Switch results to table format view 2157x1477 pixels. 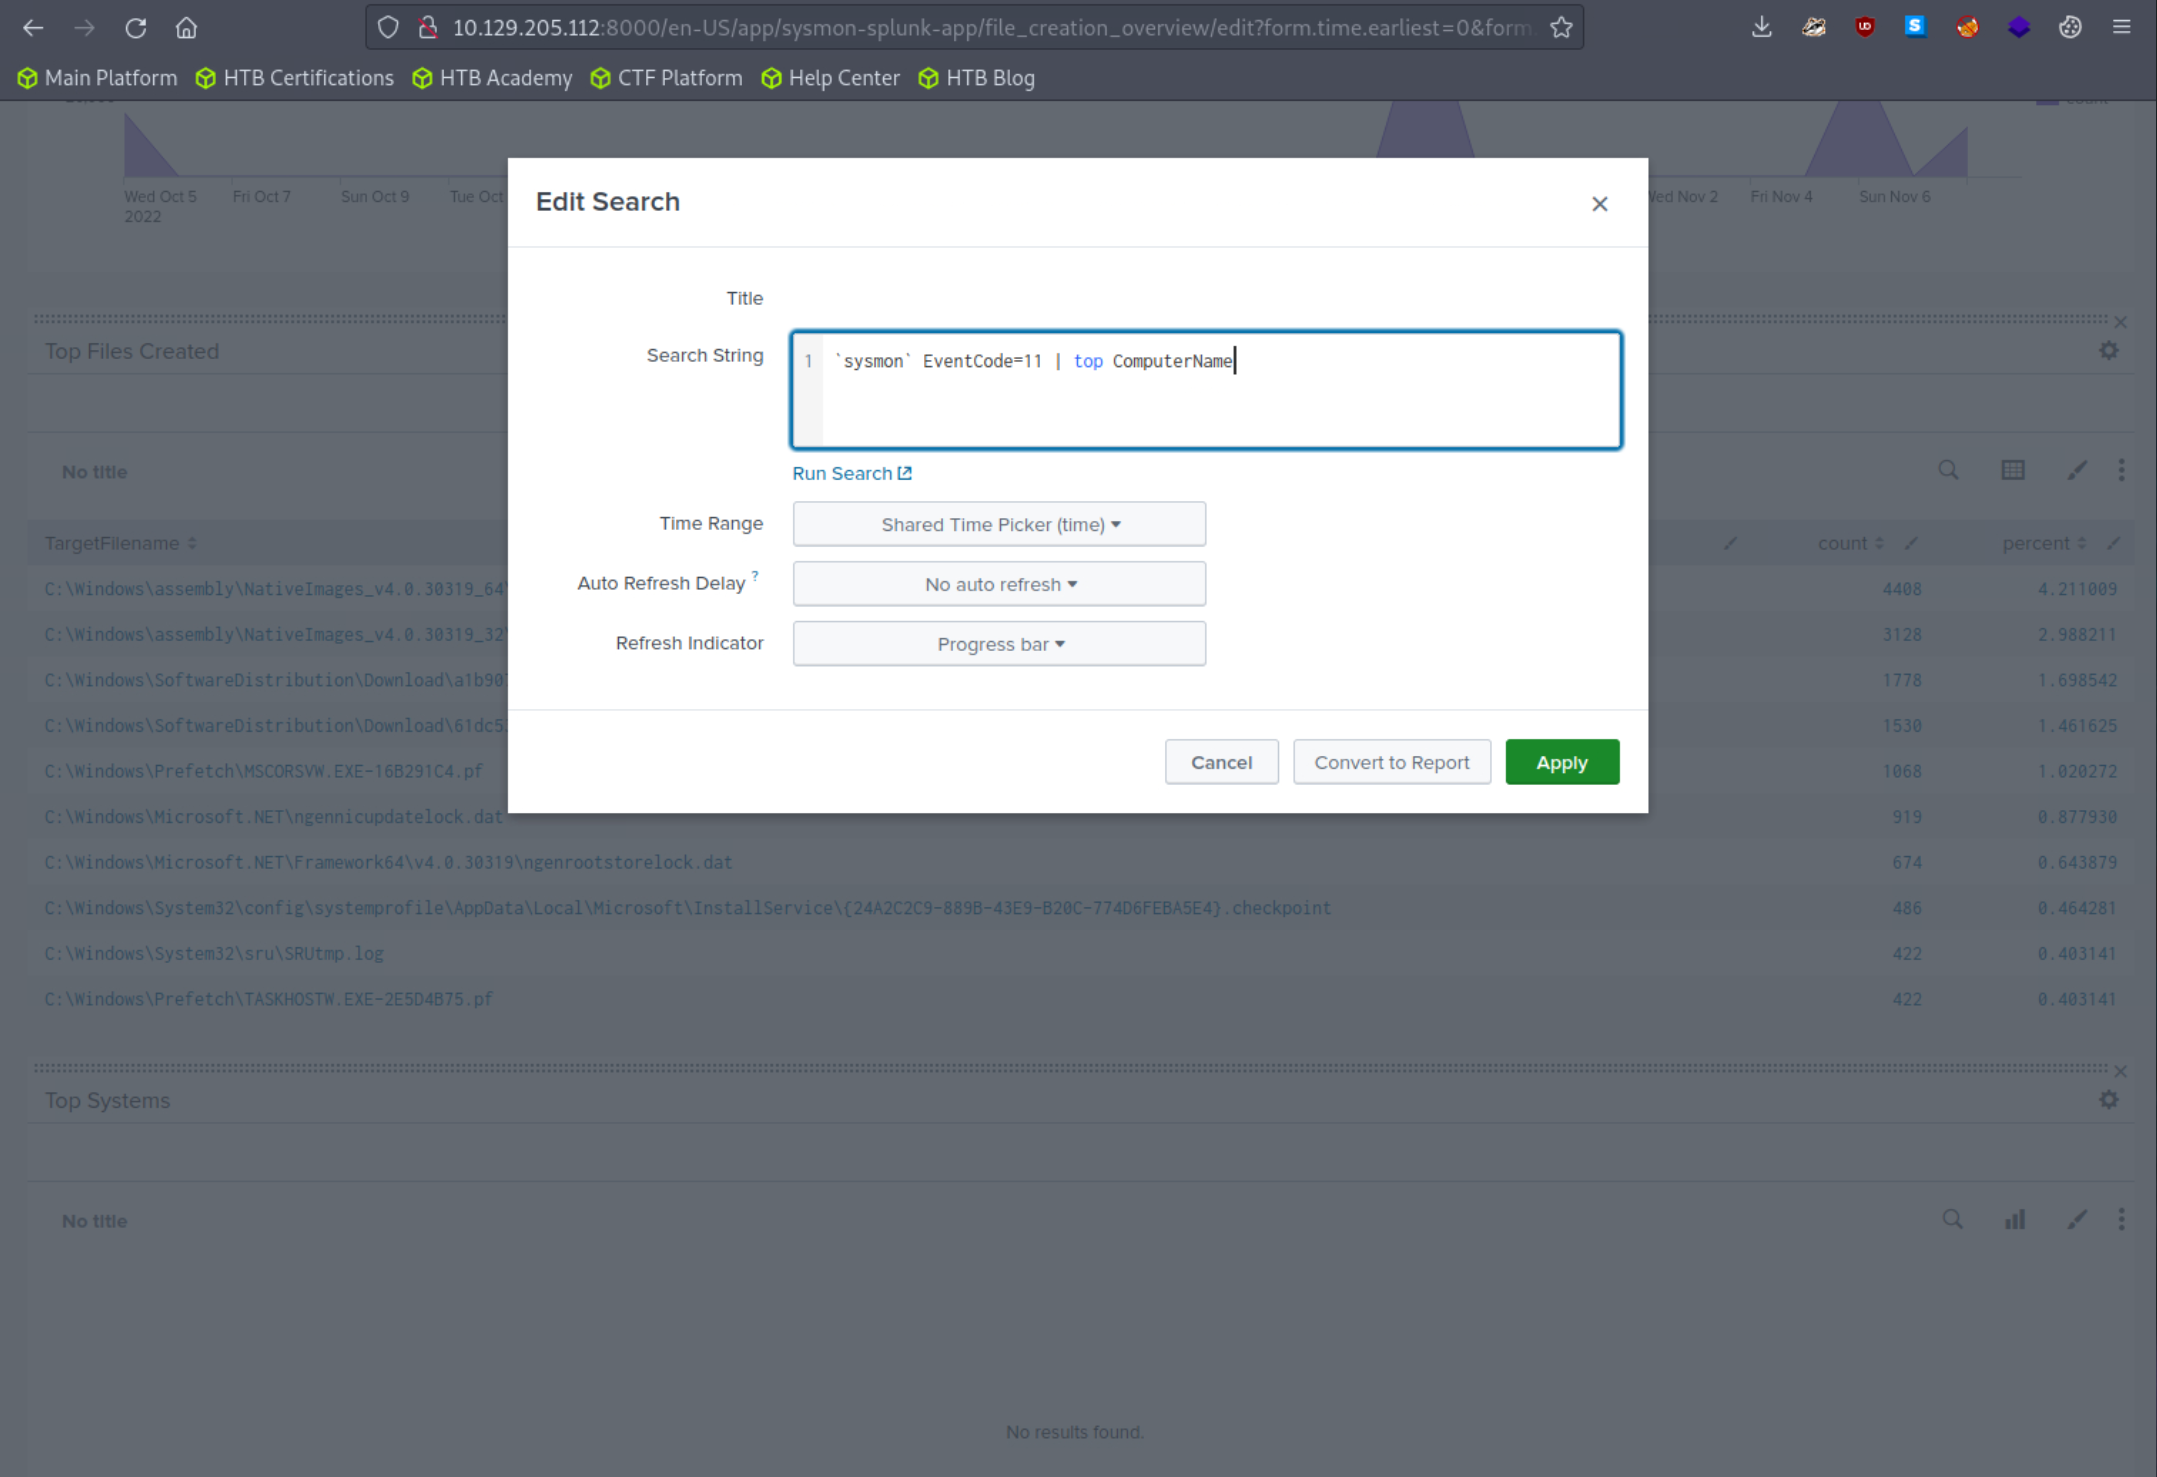pos(2013,469)
